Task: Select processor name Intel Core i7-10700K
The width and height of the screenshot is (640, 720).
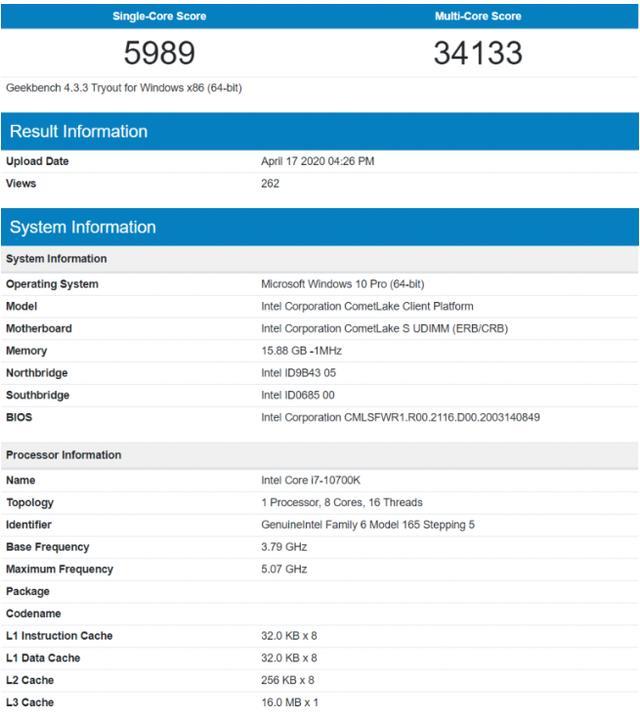Action: click(x=311, y=480)
